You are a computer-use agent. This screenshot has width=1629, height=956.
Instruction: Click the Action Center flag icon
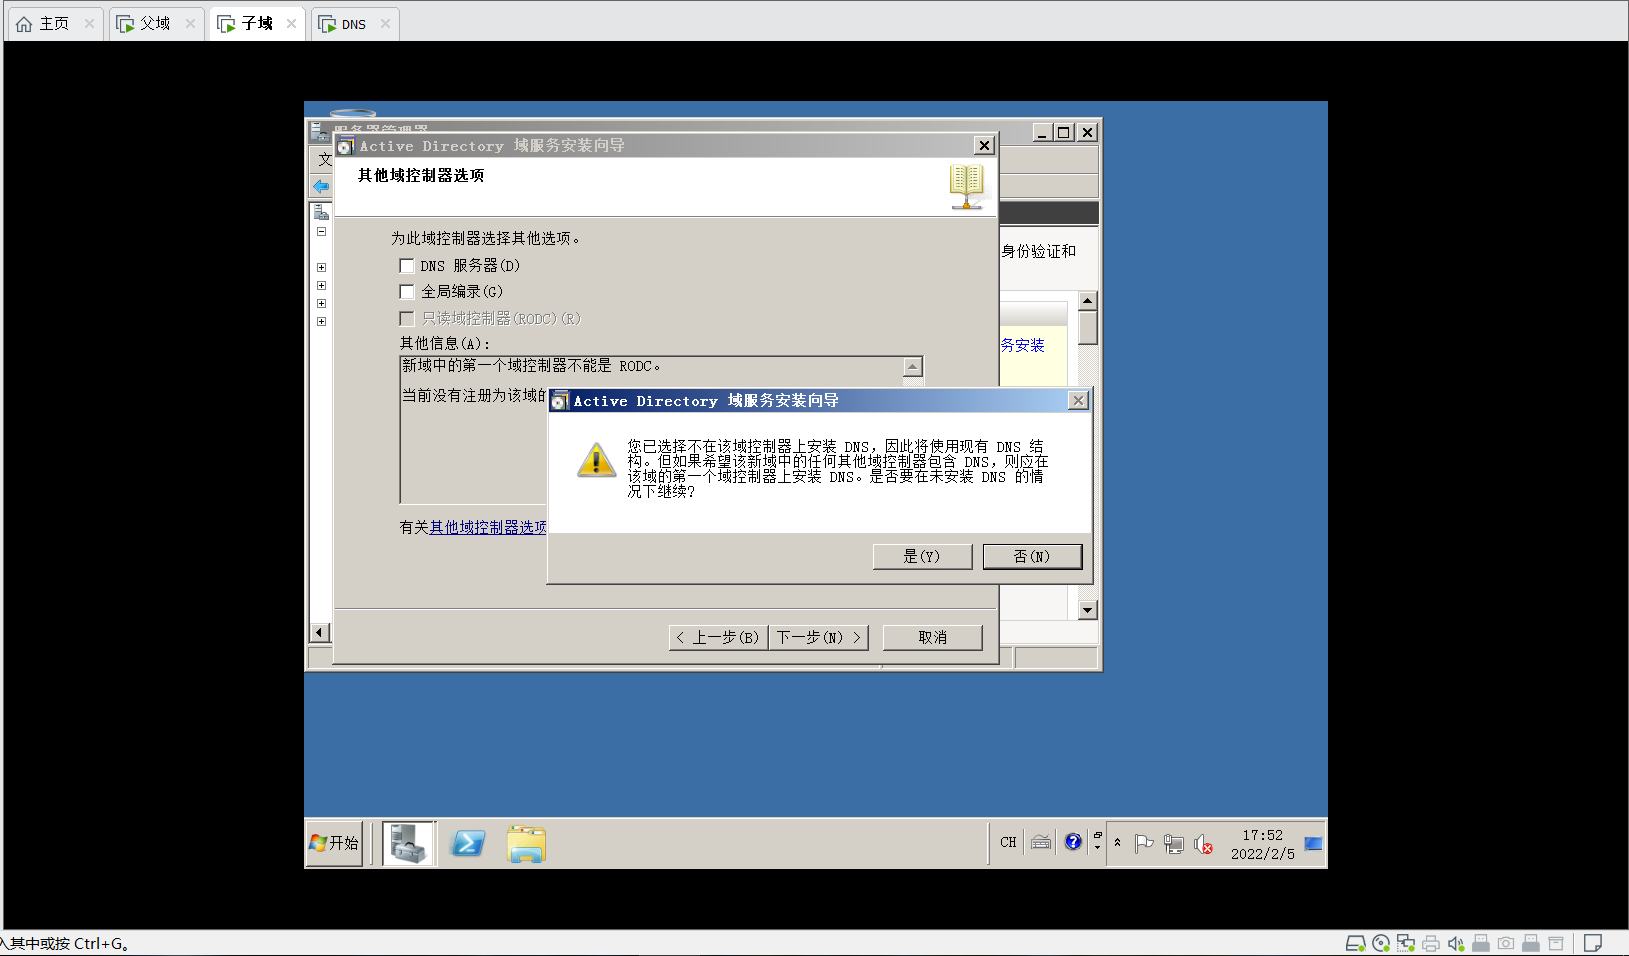pyautogui.click(x=1144, y=844)
